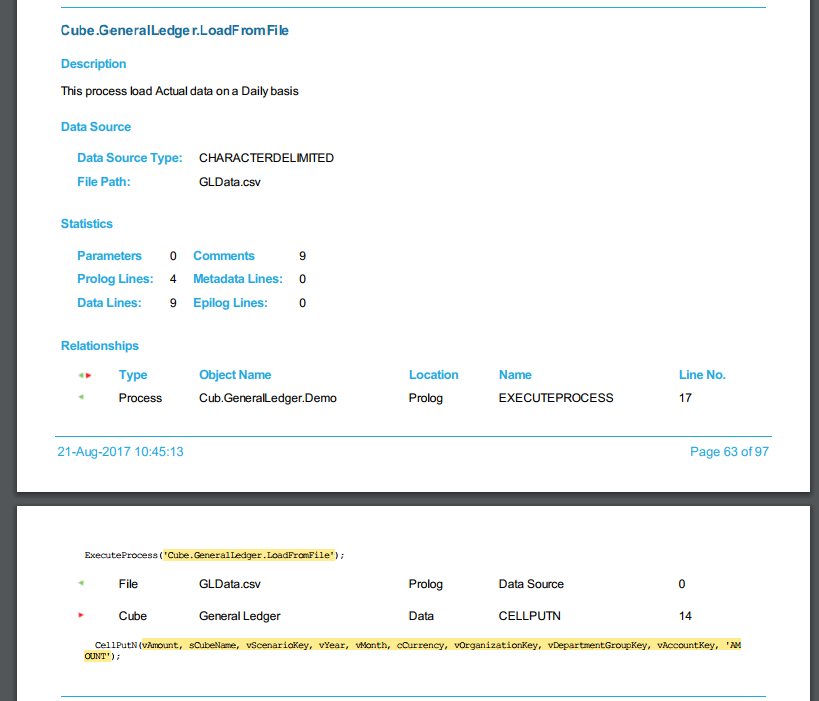Click green arrow icon beside File row
The height and width of the screenshot is (701, 819).
tap(81, 583)
